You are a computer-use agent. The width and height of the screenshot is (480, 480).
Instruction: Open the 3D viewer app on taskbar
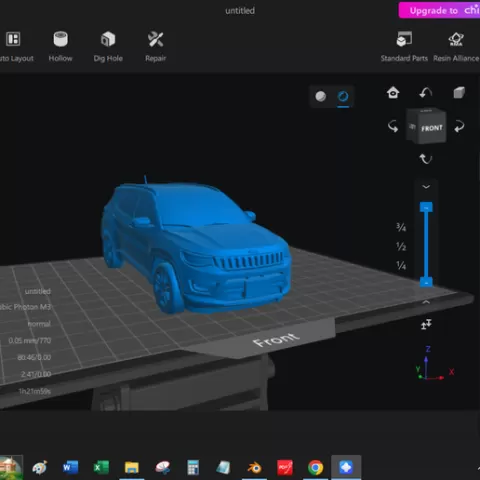click(x=223, y=467)
